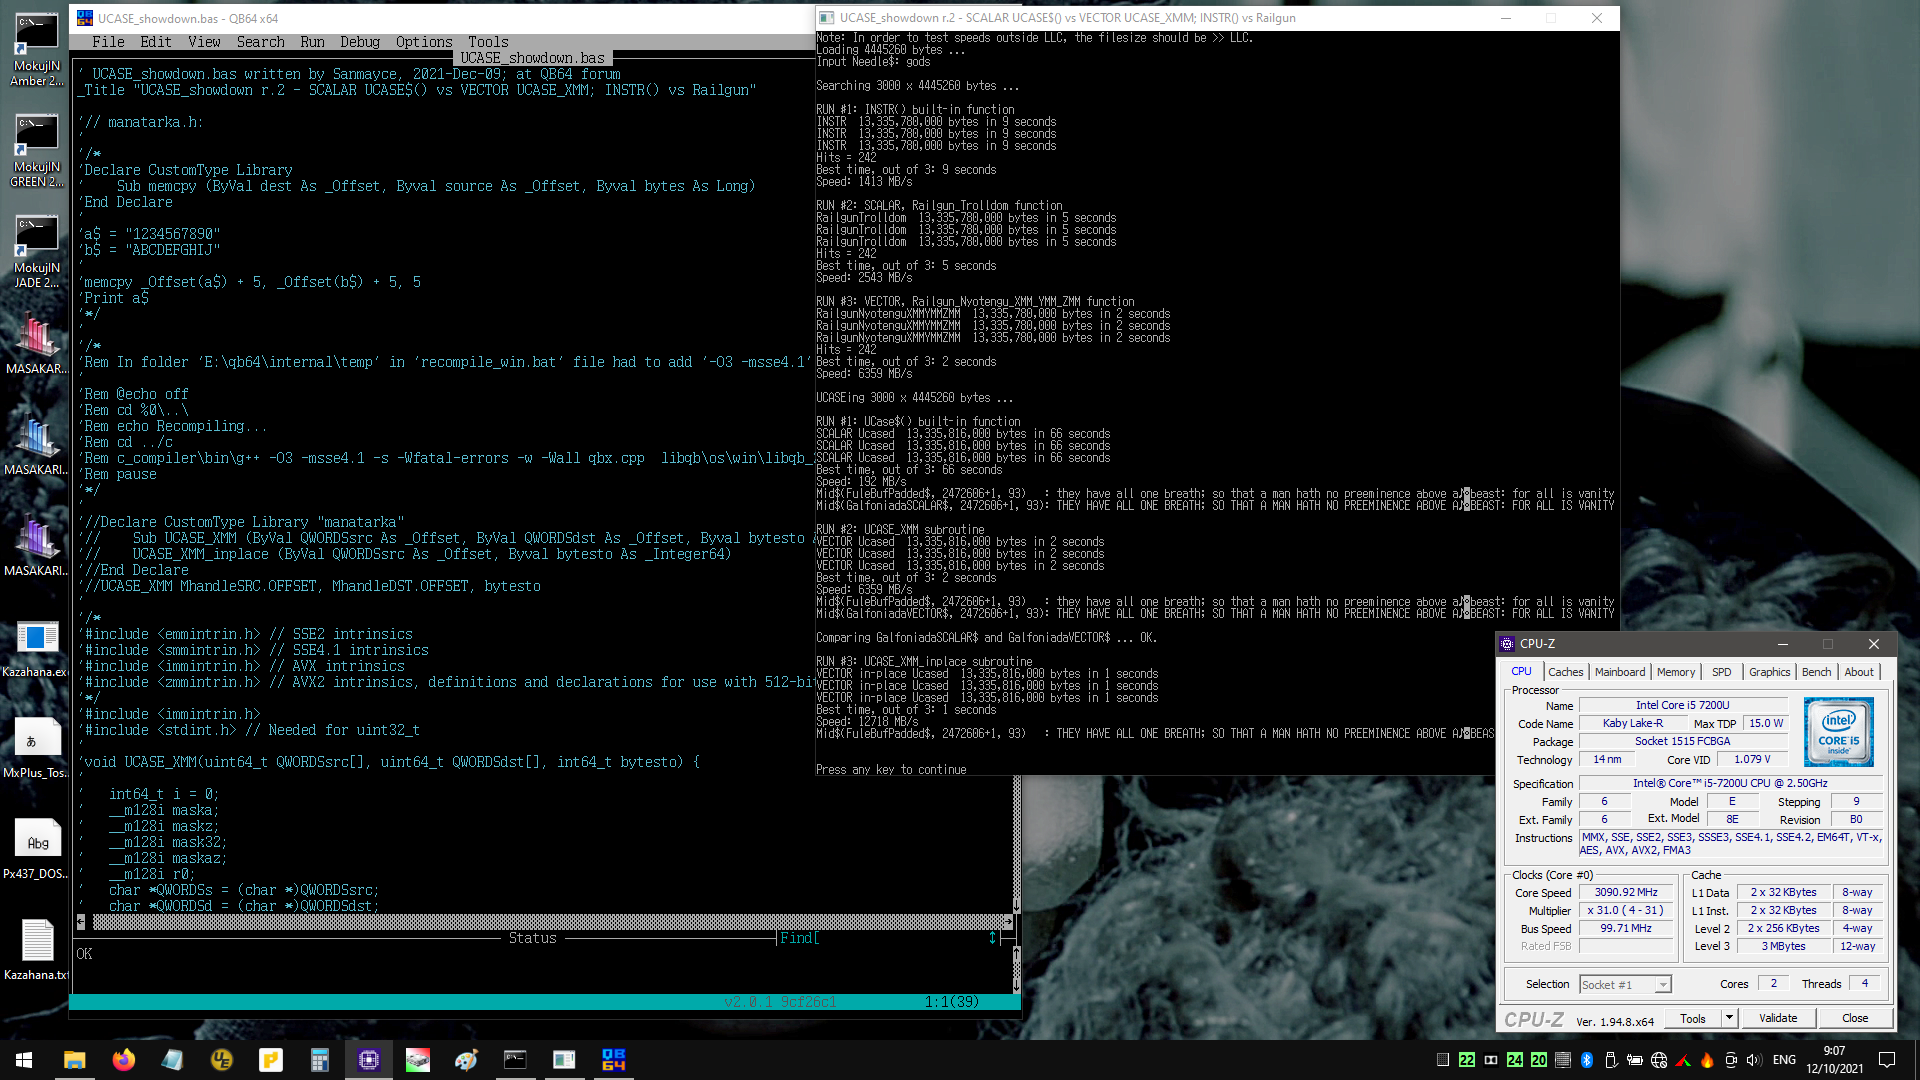1920x1080 pixels.
Task: Click the CPU-Z taskbar icon
Action: pyautogui.click(x=368, y=1060)
